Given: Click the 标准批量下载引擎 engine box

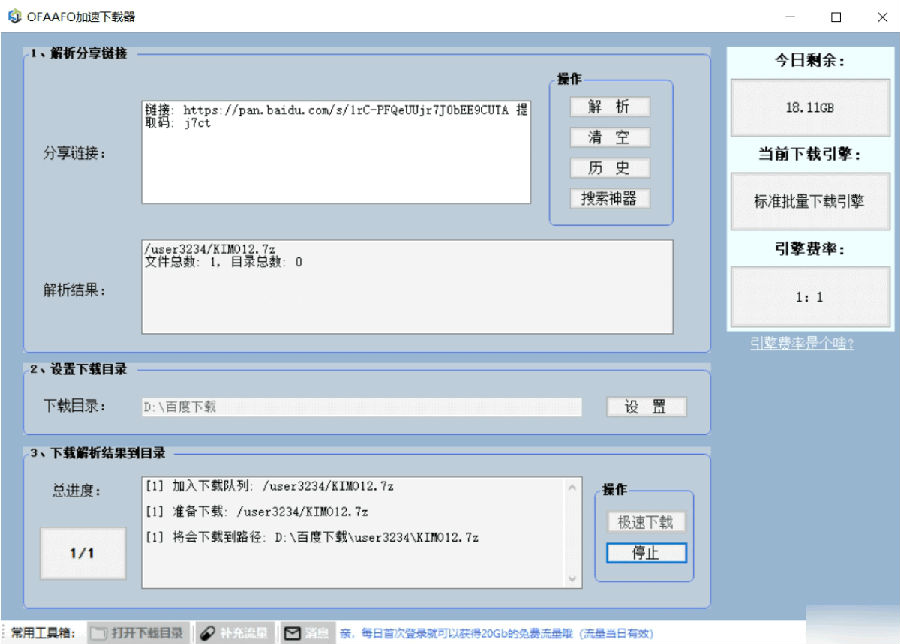Looking at the screenshot, I should 810,201.
